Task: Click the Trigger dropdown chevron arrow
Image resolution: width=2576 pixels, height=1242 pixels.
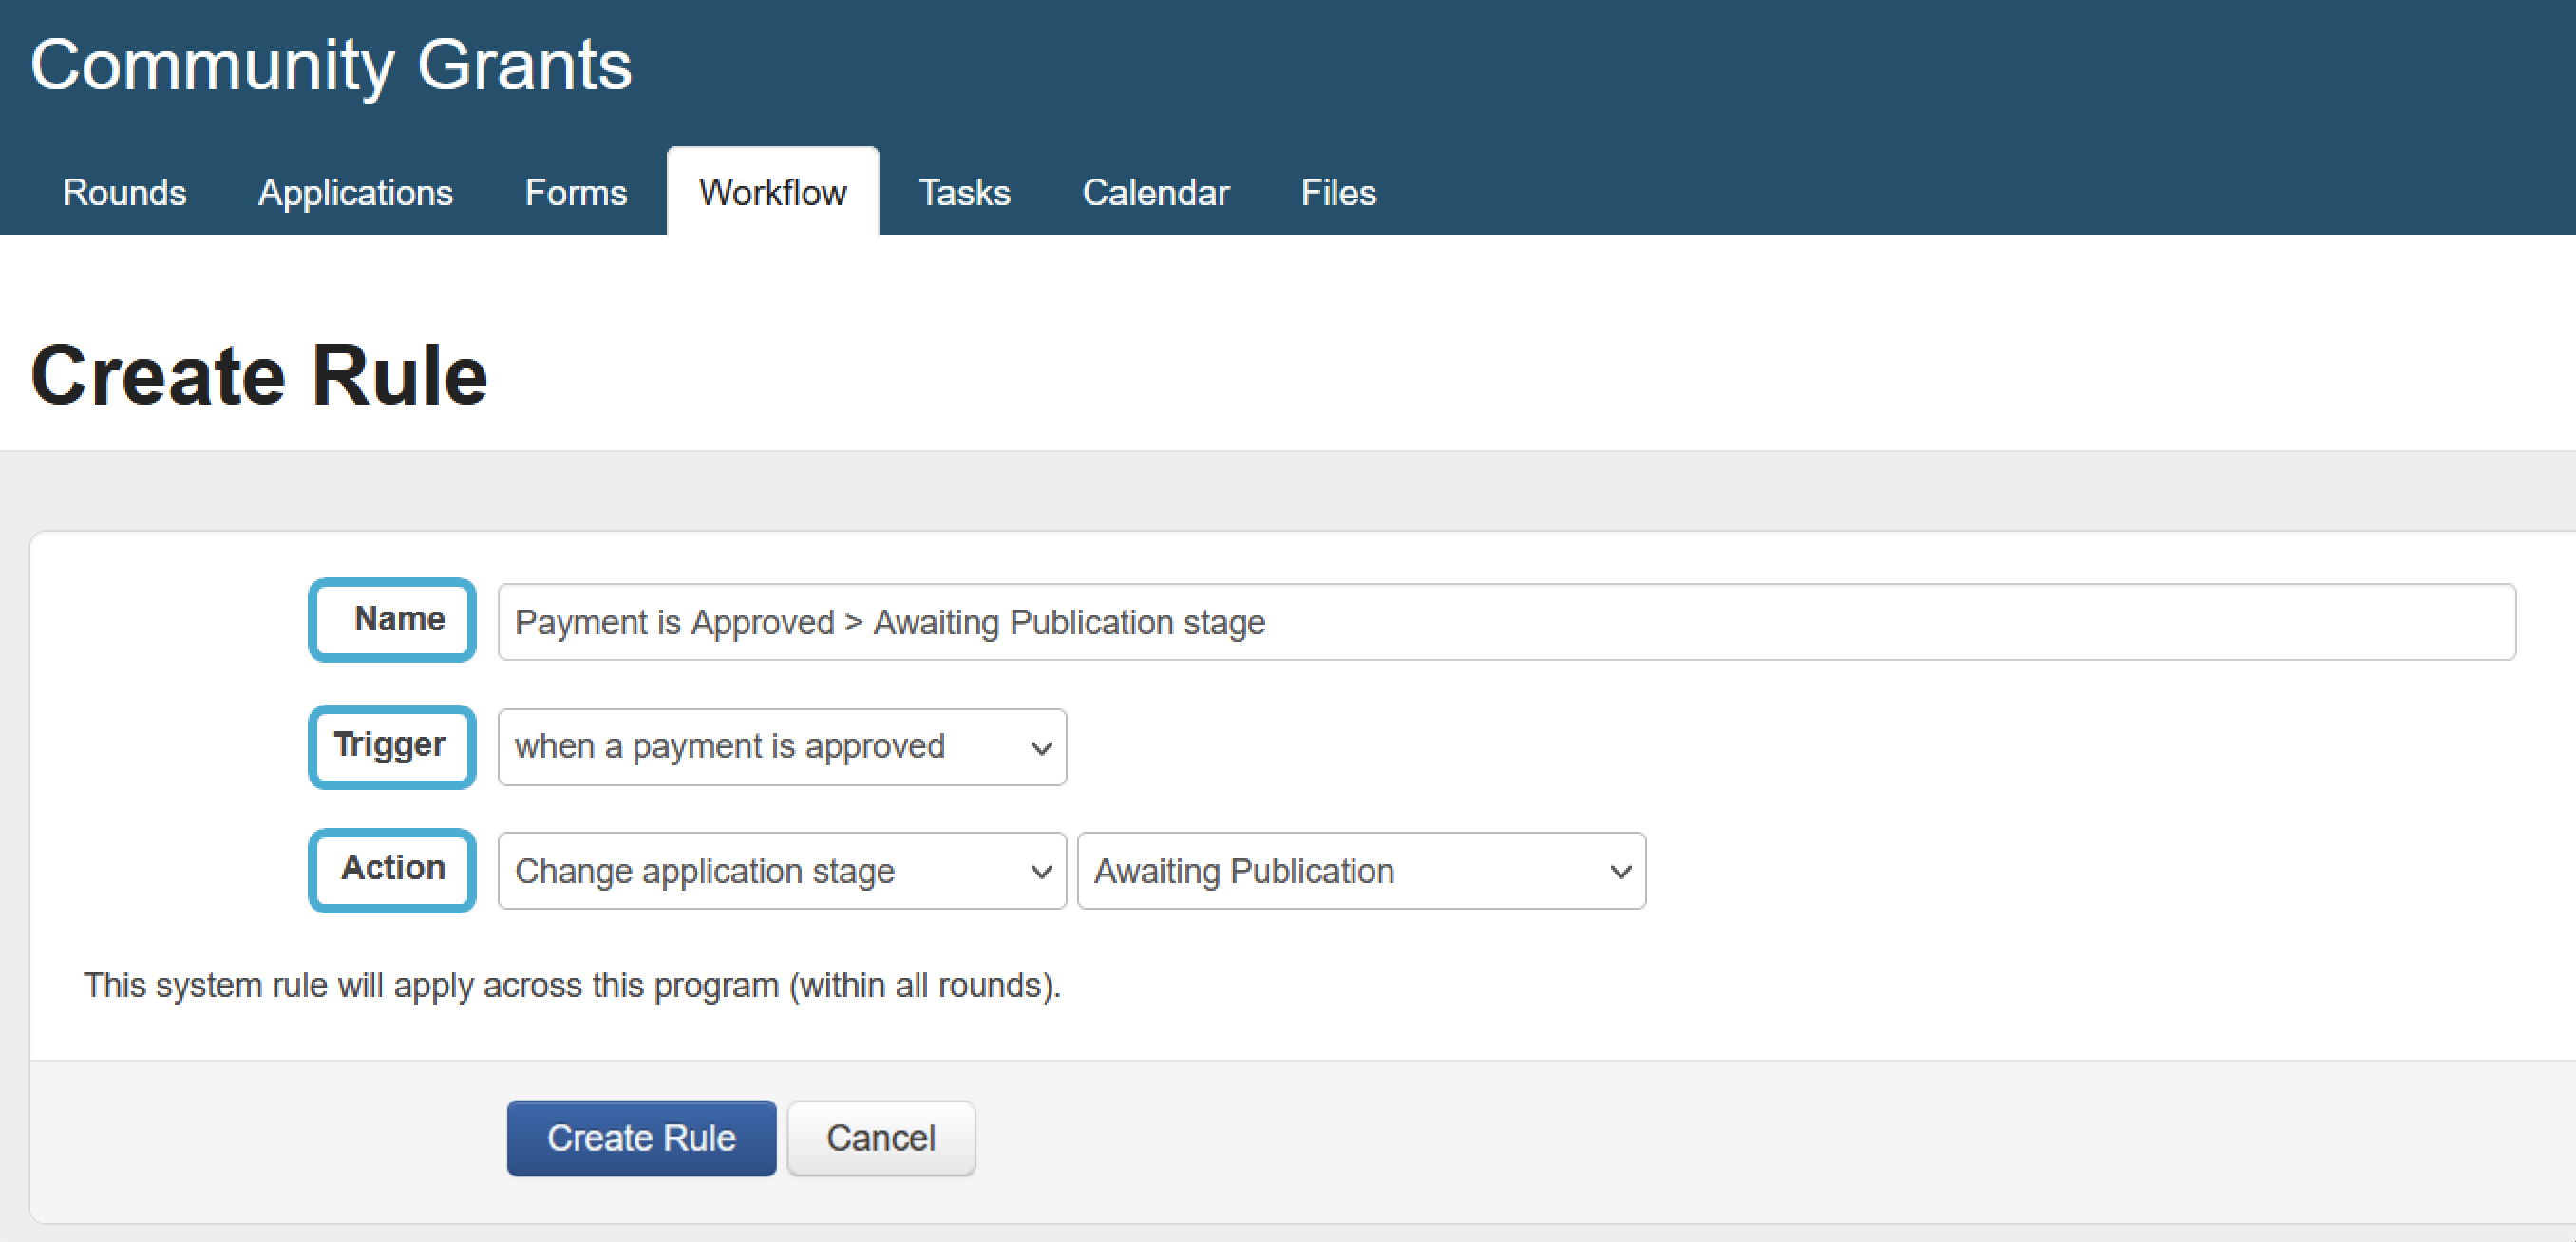Action: 1041,748
